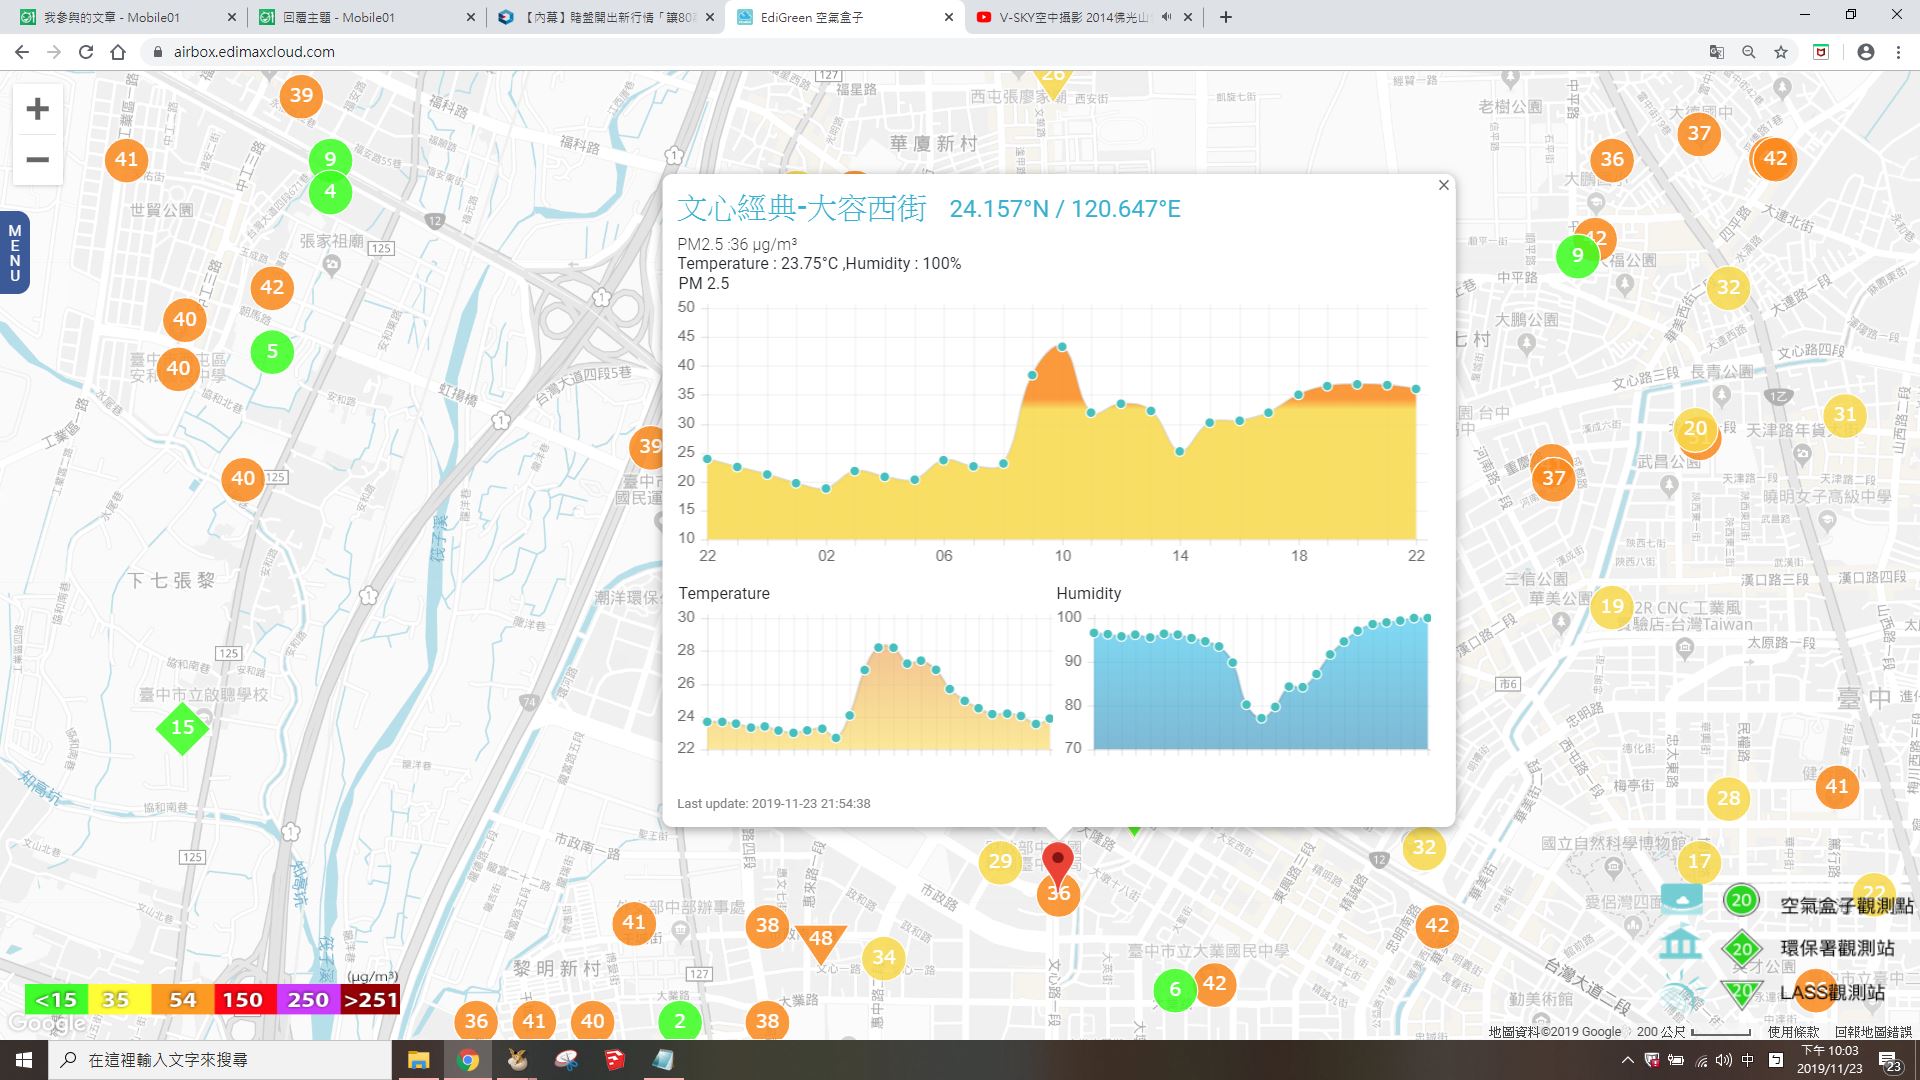
Task: Open green marker 4 near 張家祖廟
Action: tap(330, 191)
